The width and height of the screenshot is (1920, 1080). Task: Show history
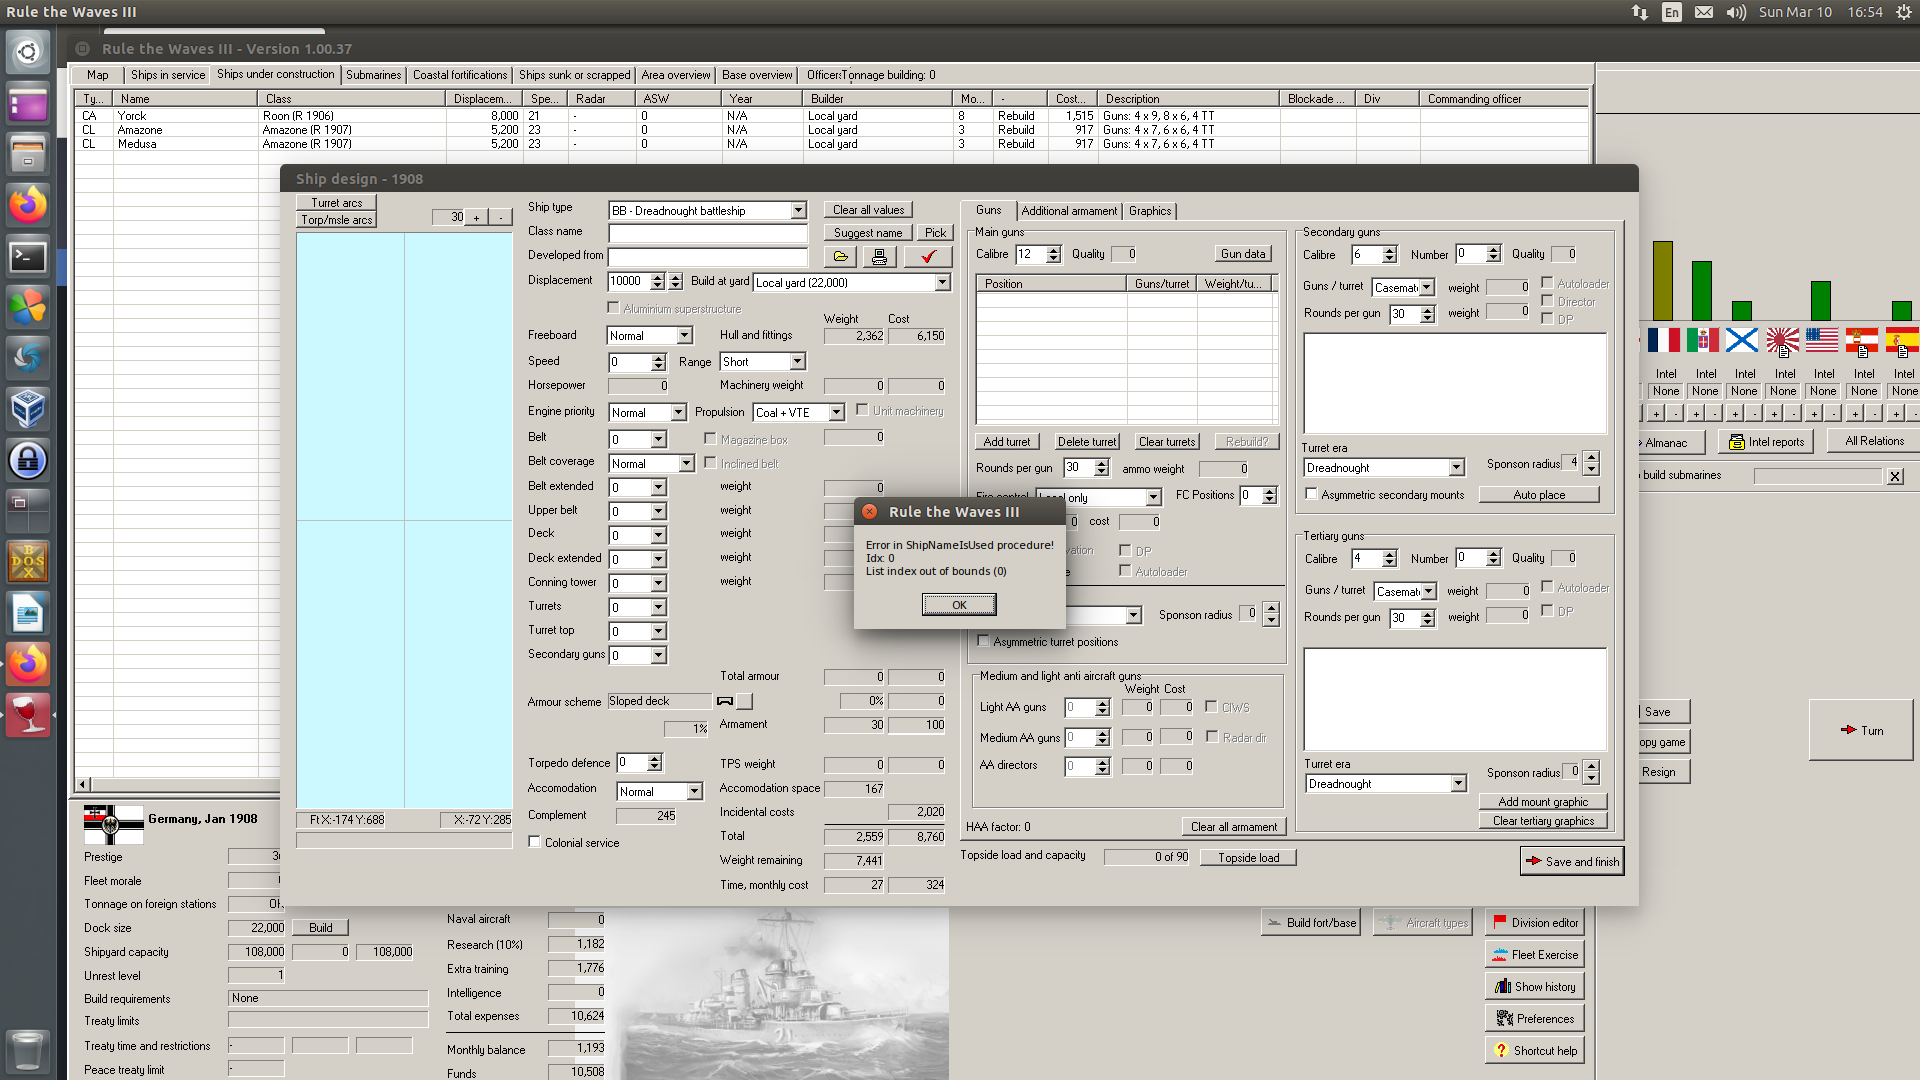pos(1534,986)
